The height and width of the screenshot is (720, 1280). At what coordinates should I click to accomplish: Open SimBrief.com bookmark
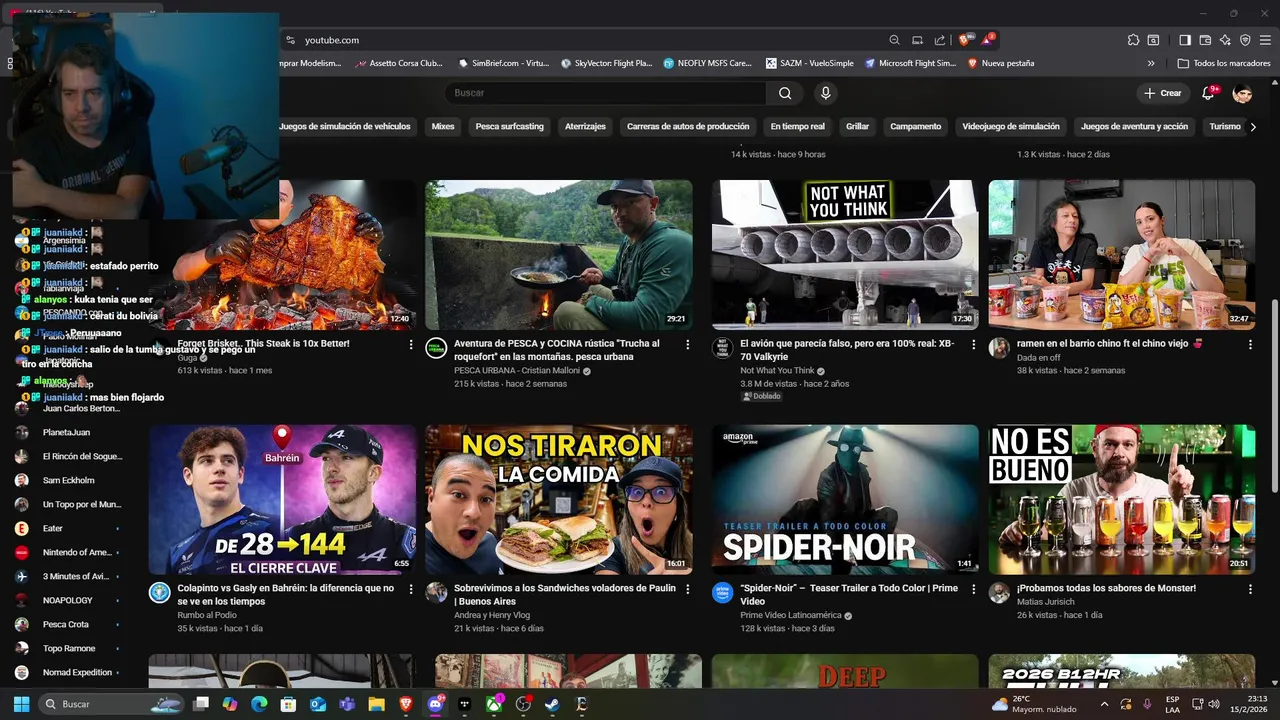point(503,63)
